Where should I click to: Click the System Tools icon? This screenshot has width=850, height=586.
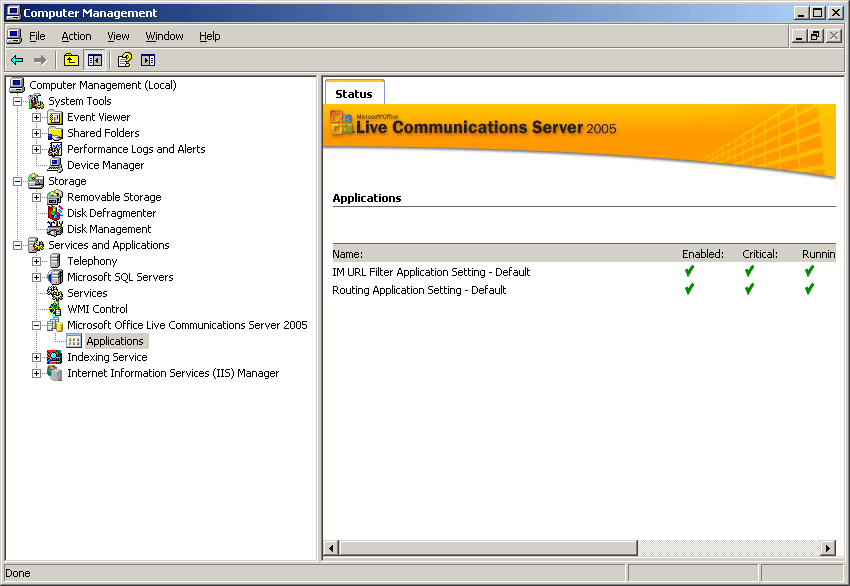[36, 101]
